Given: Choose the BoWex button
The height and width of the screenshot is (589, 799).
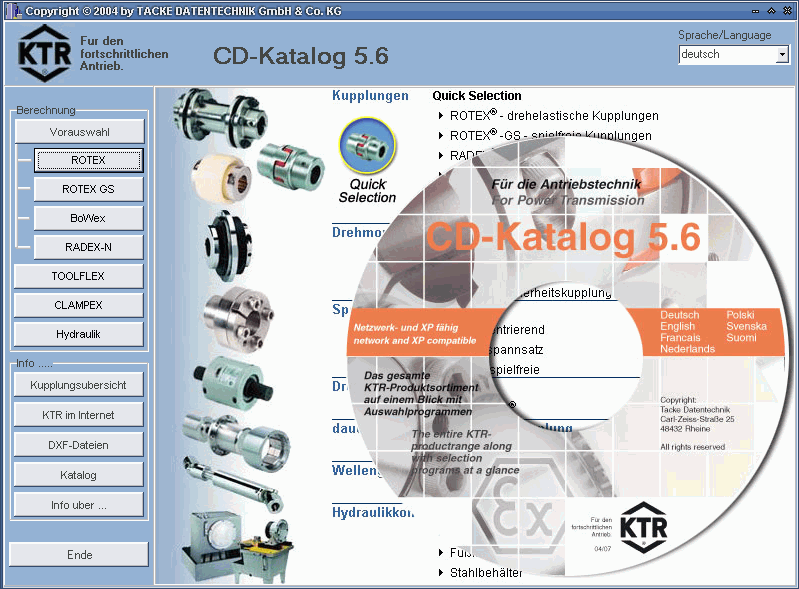Looking at the screenshot, I should (89, 219).
